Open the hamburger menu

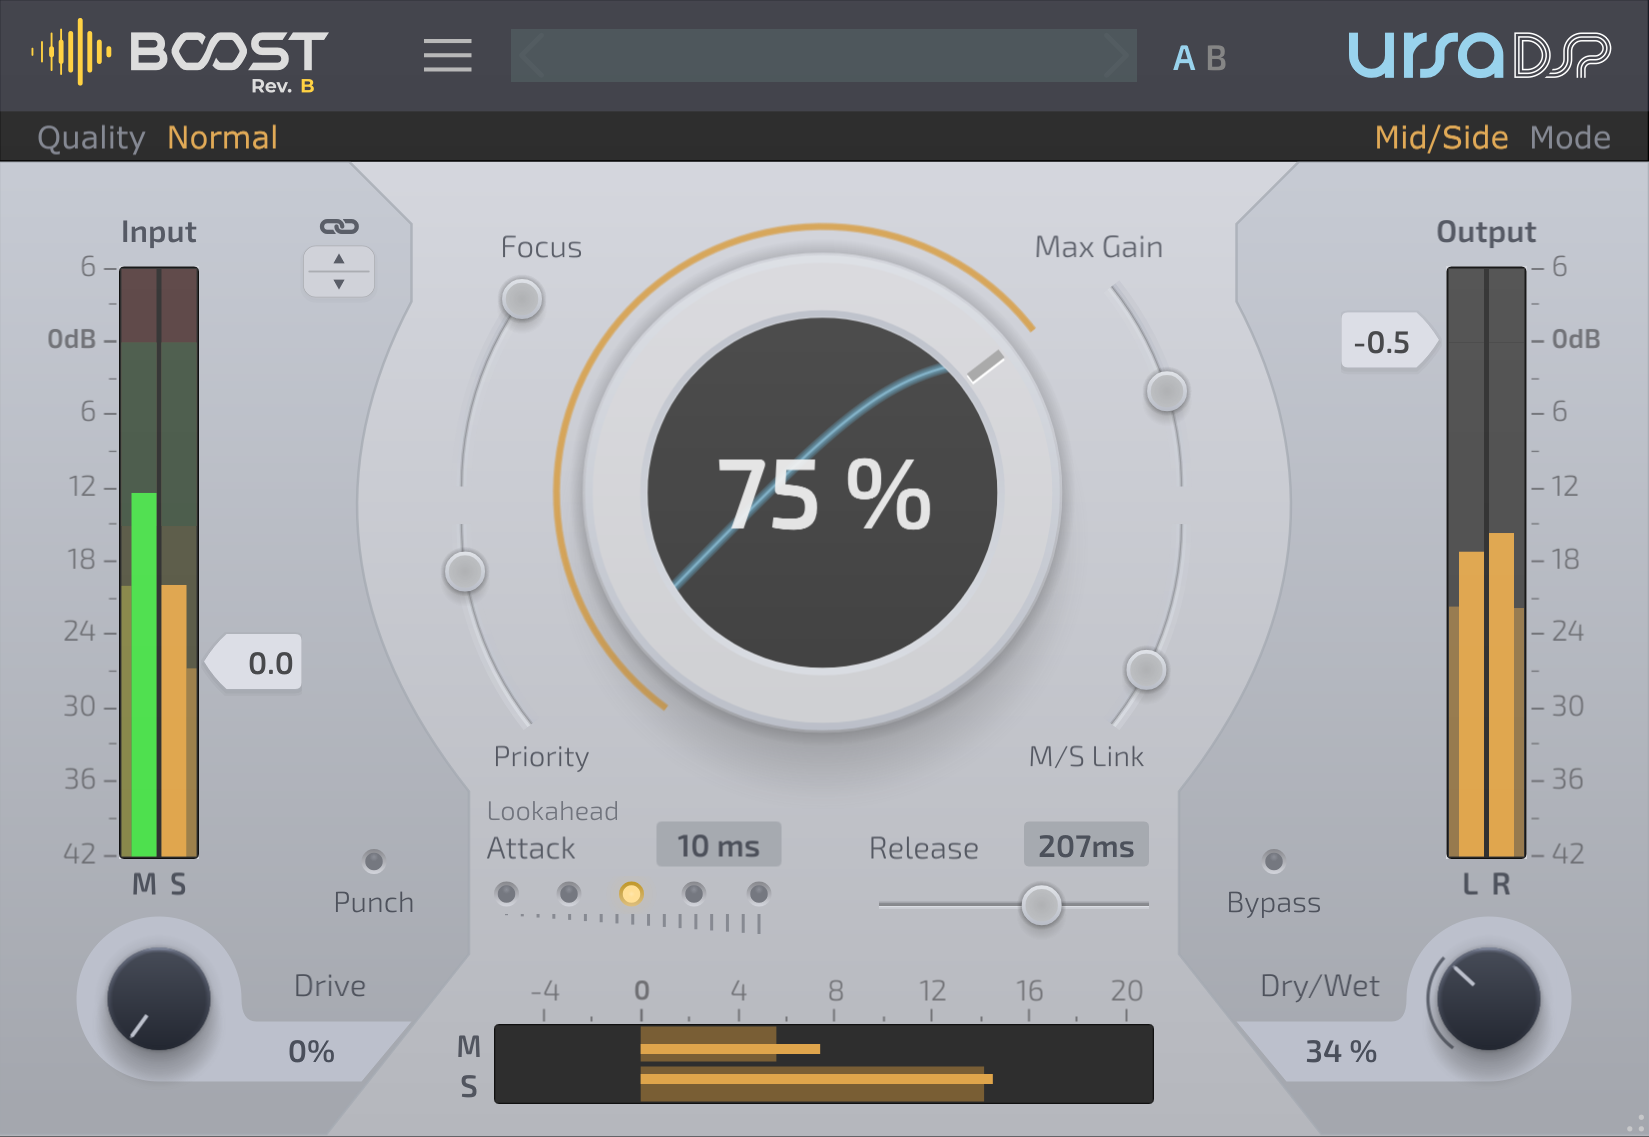coord(447,55)
